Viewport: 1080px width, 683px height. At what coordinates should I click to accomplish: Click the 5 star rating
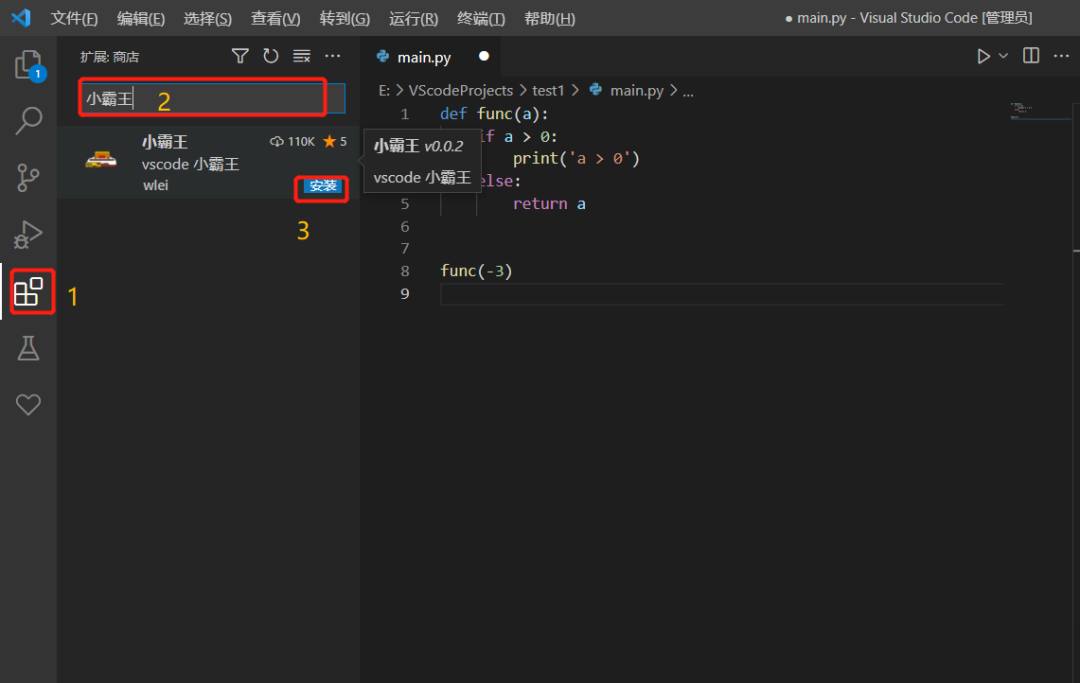pyautogui.click(x=335, y=141)
